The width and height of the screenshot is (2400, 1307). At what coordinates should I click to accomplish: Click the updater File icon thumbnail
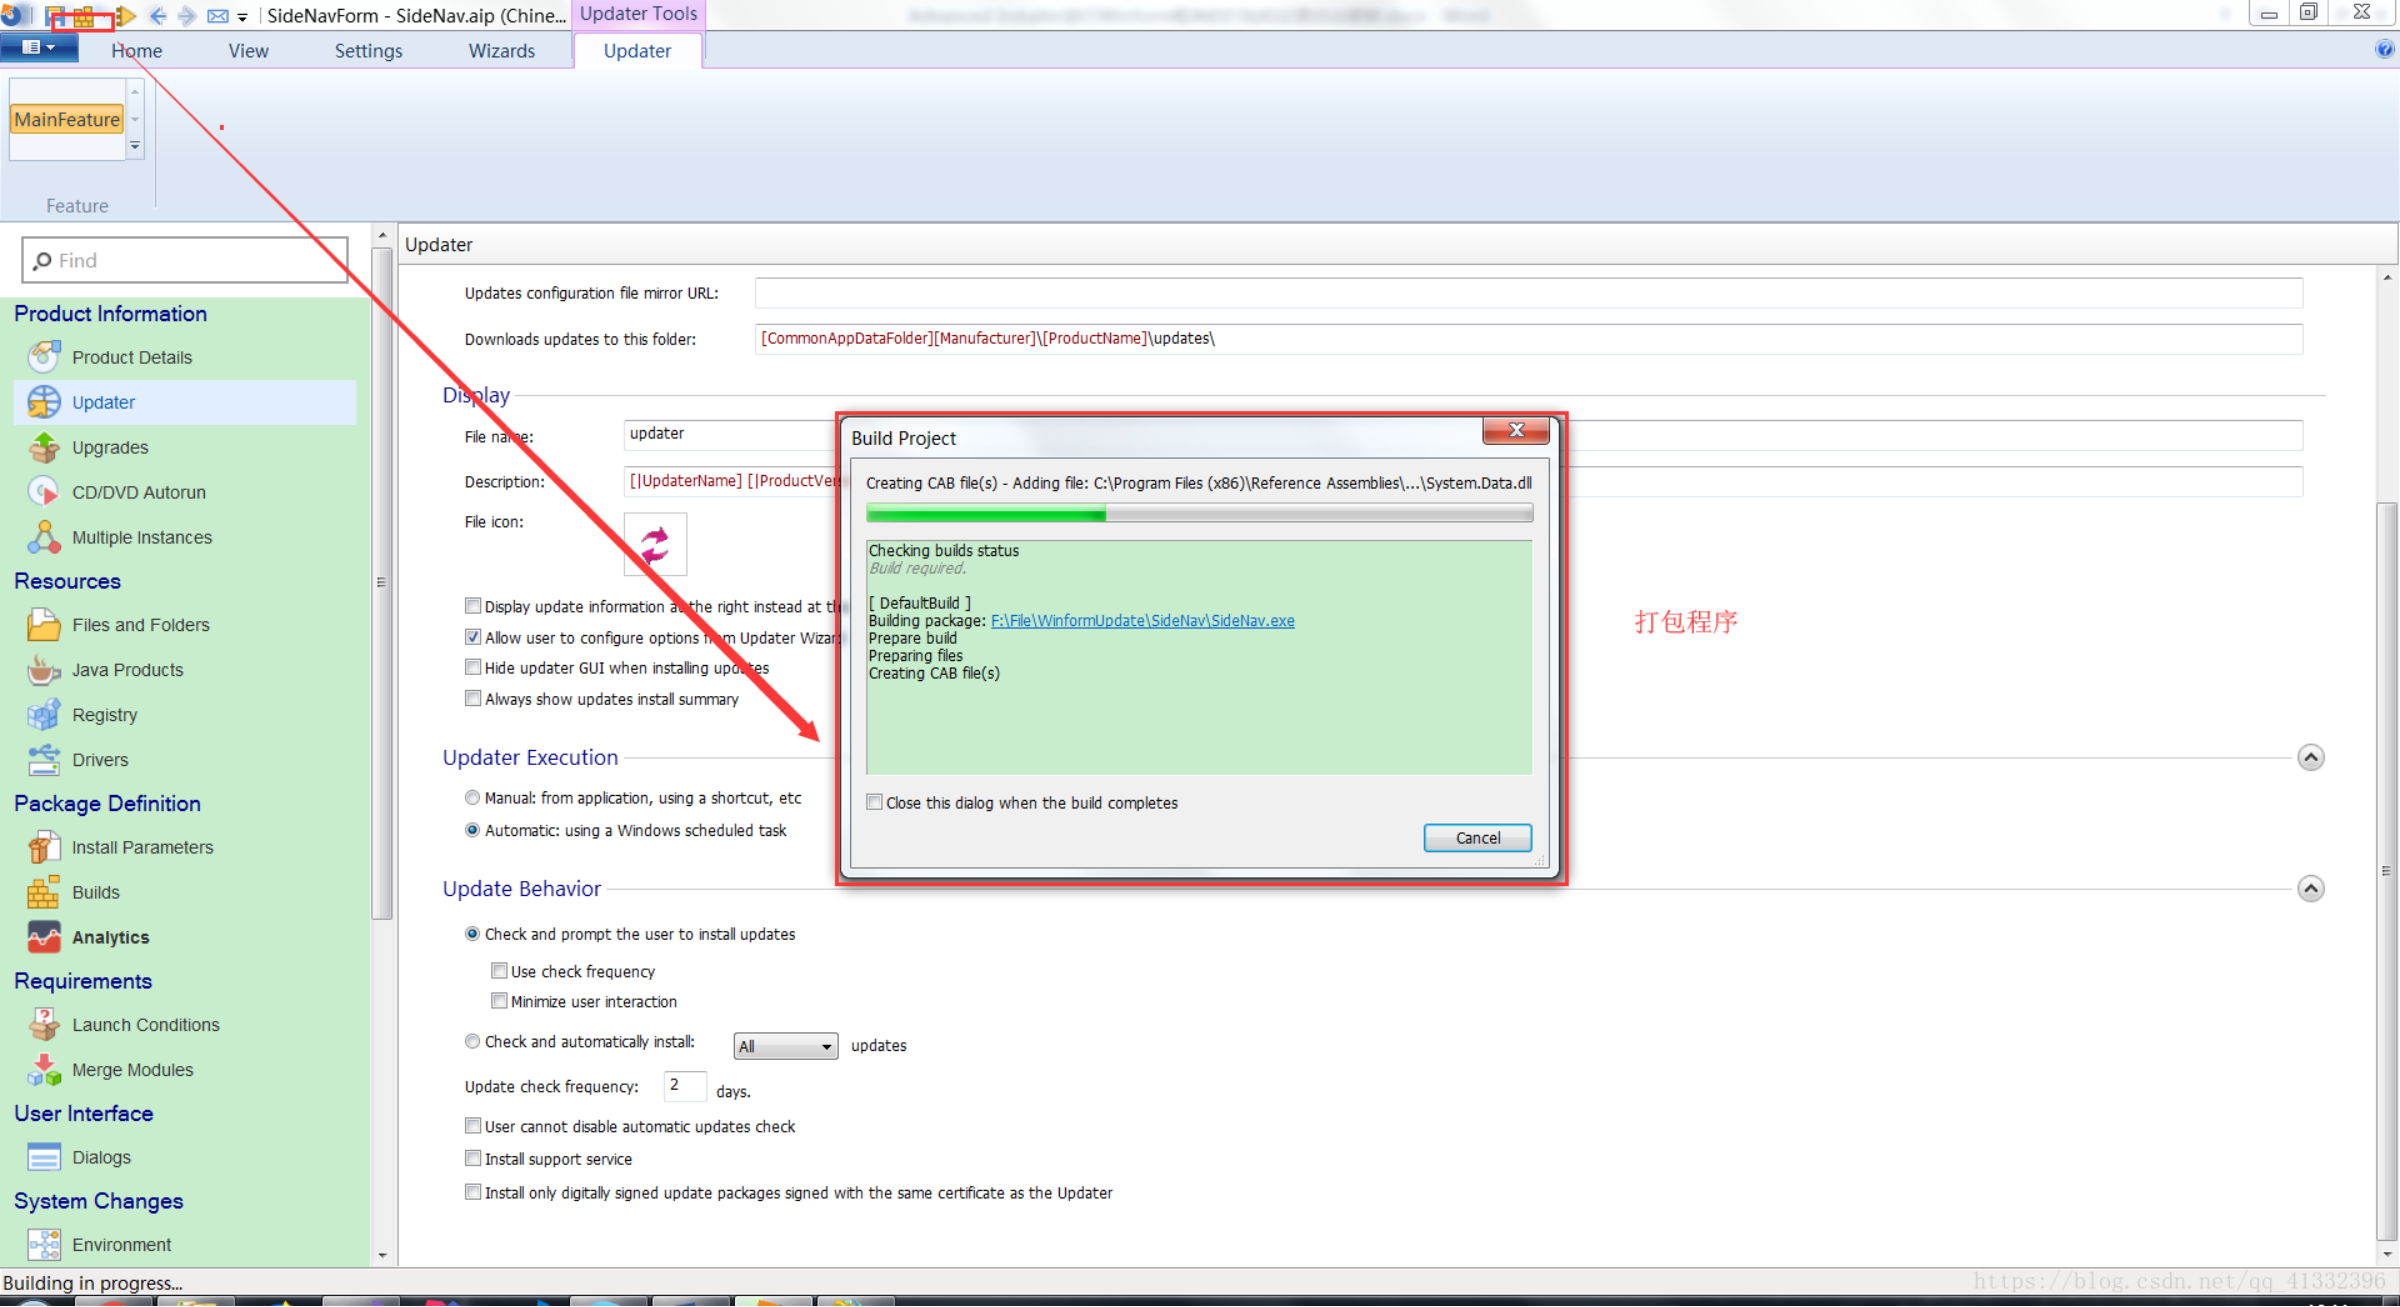click(x=655, y=545)
